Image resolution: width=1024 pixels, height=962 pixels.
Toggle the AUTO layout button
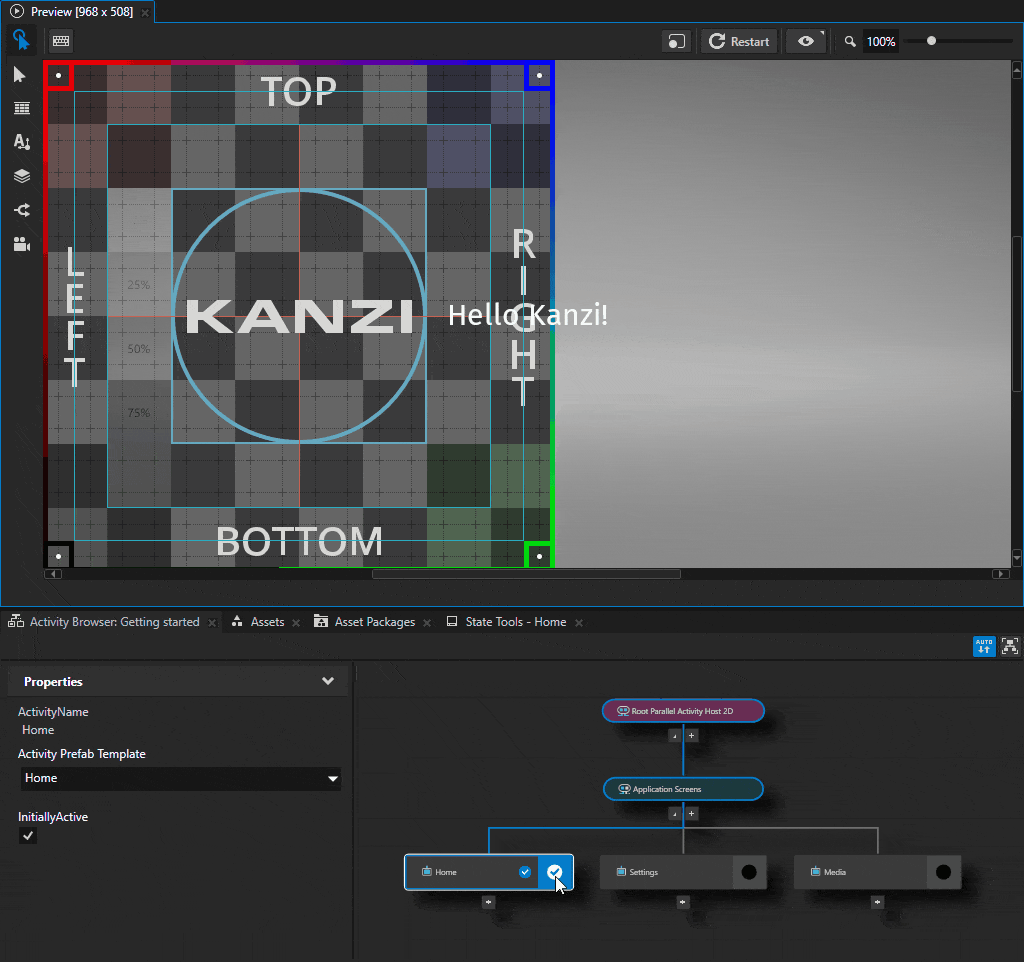click(x=984, y=646)
